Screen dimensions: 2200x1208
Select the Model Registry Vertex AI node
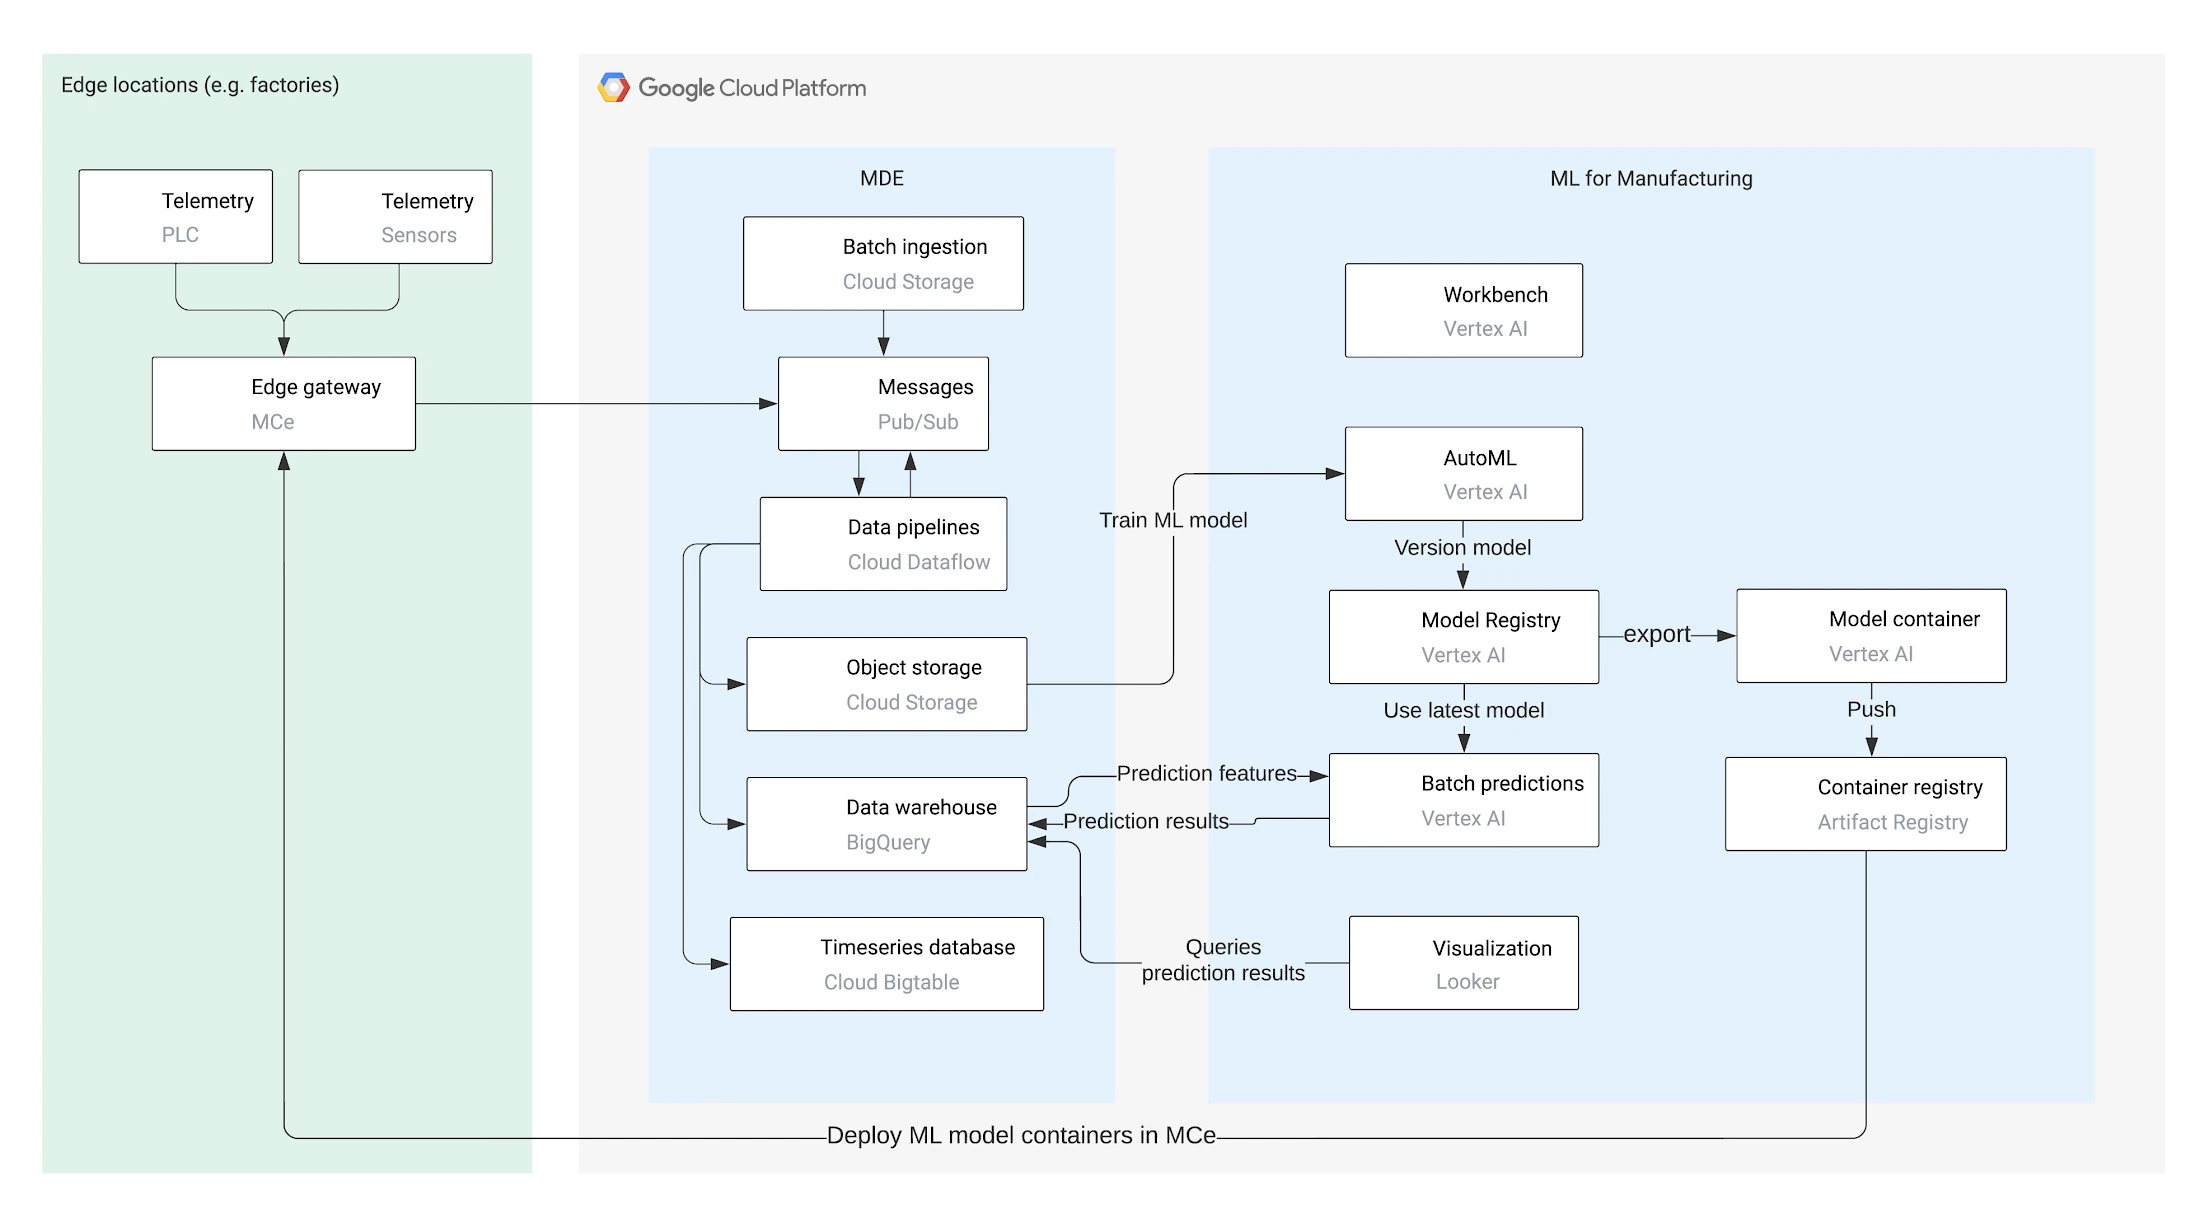1463,637
